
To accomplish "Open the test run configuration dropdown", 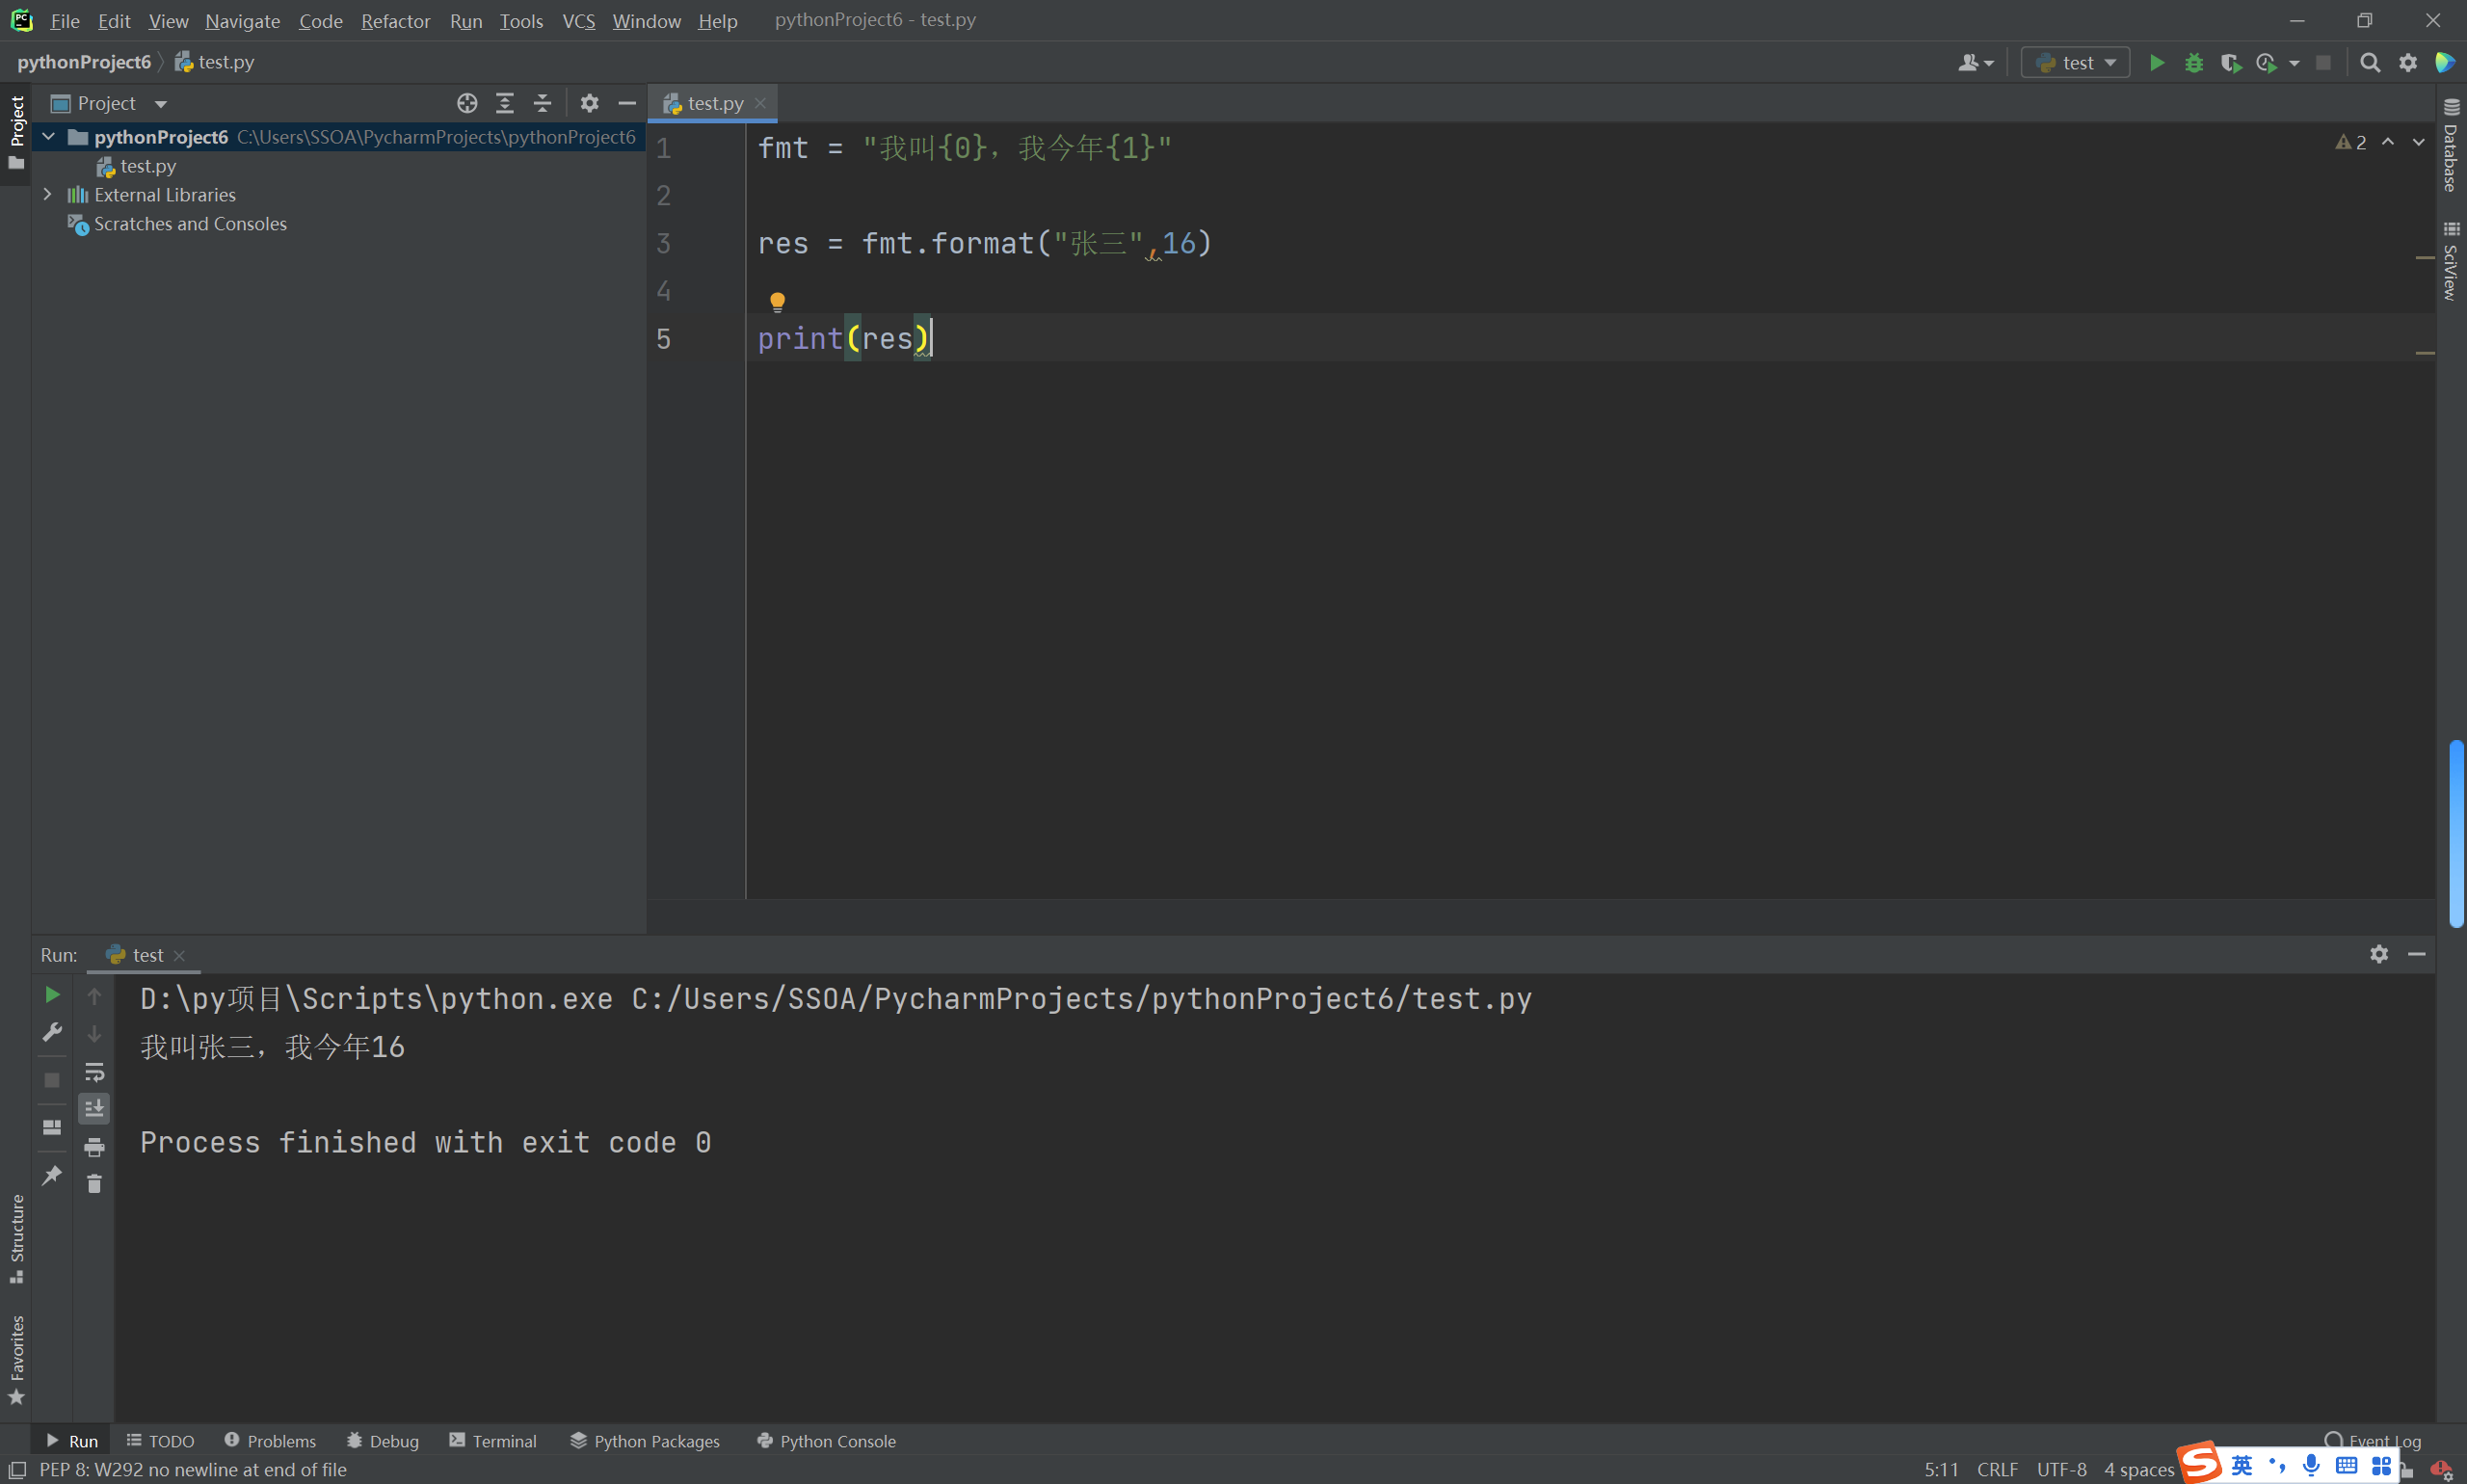I will [2076, 63].
